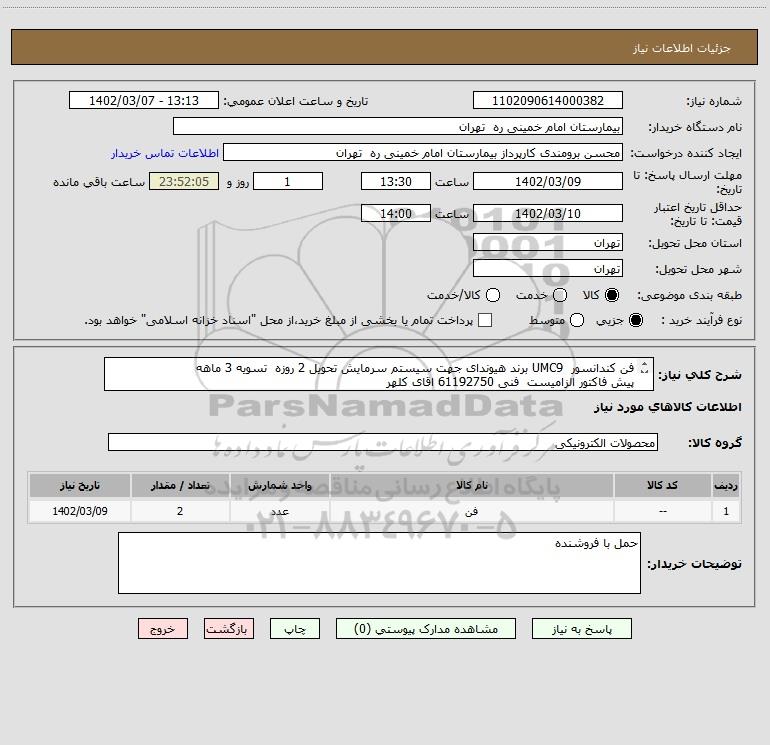Click the چاپ print button
The height and width of the screenshot is (745, 770).
pyautogui.click(x=295, y=629)
